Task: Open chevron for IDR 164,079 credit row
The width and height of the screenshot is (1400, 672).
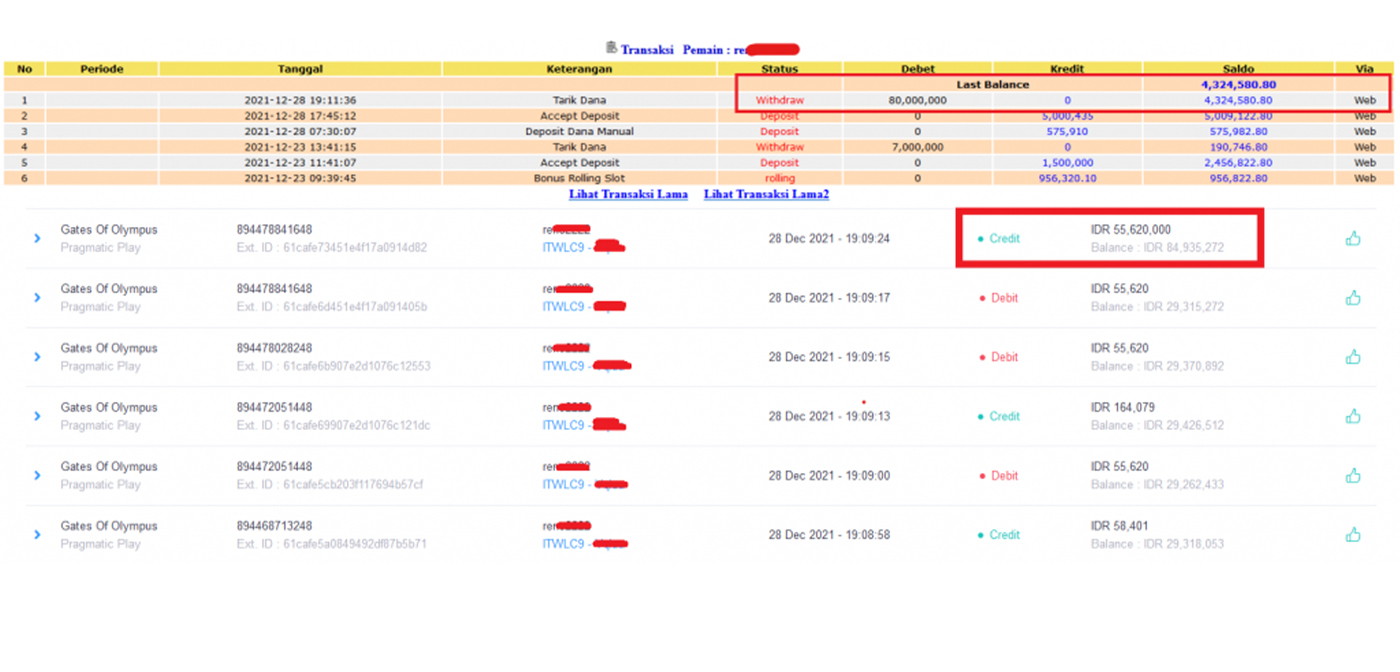Action: tap(37, 416)
